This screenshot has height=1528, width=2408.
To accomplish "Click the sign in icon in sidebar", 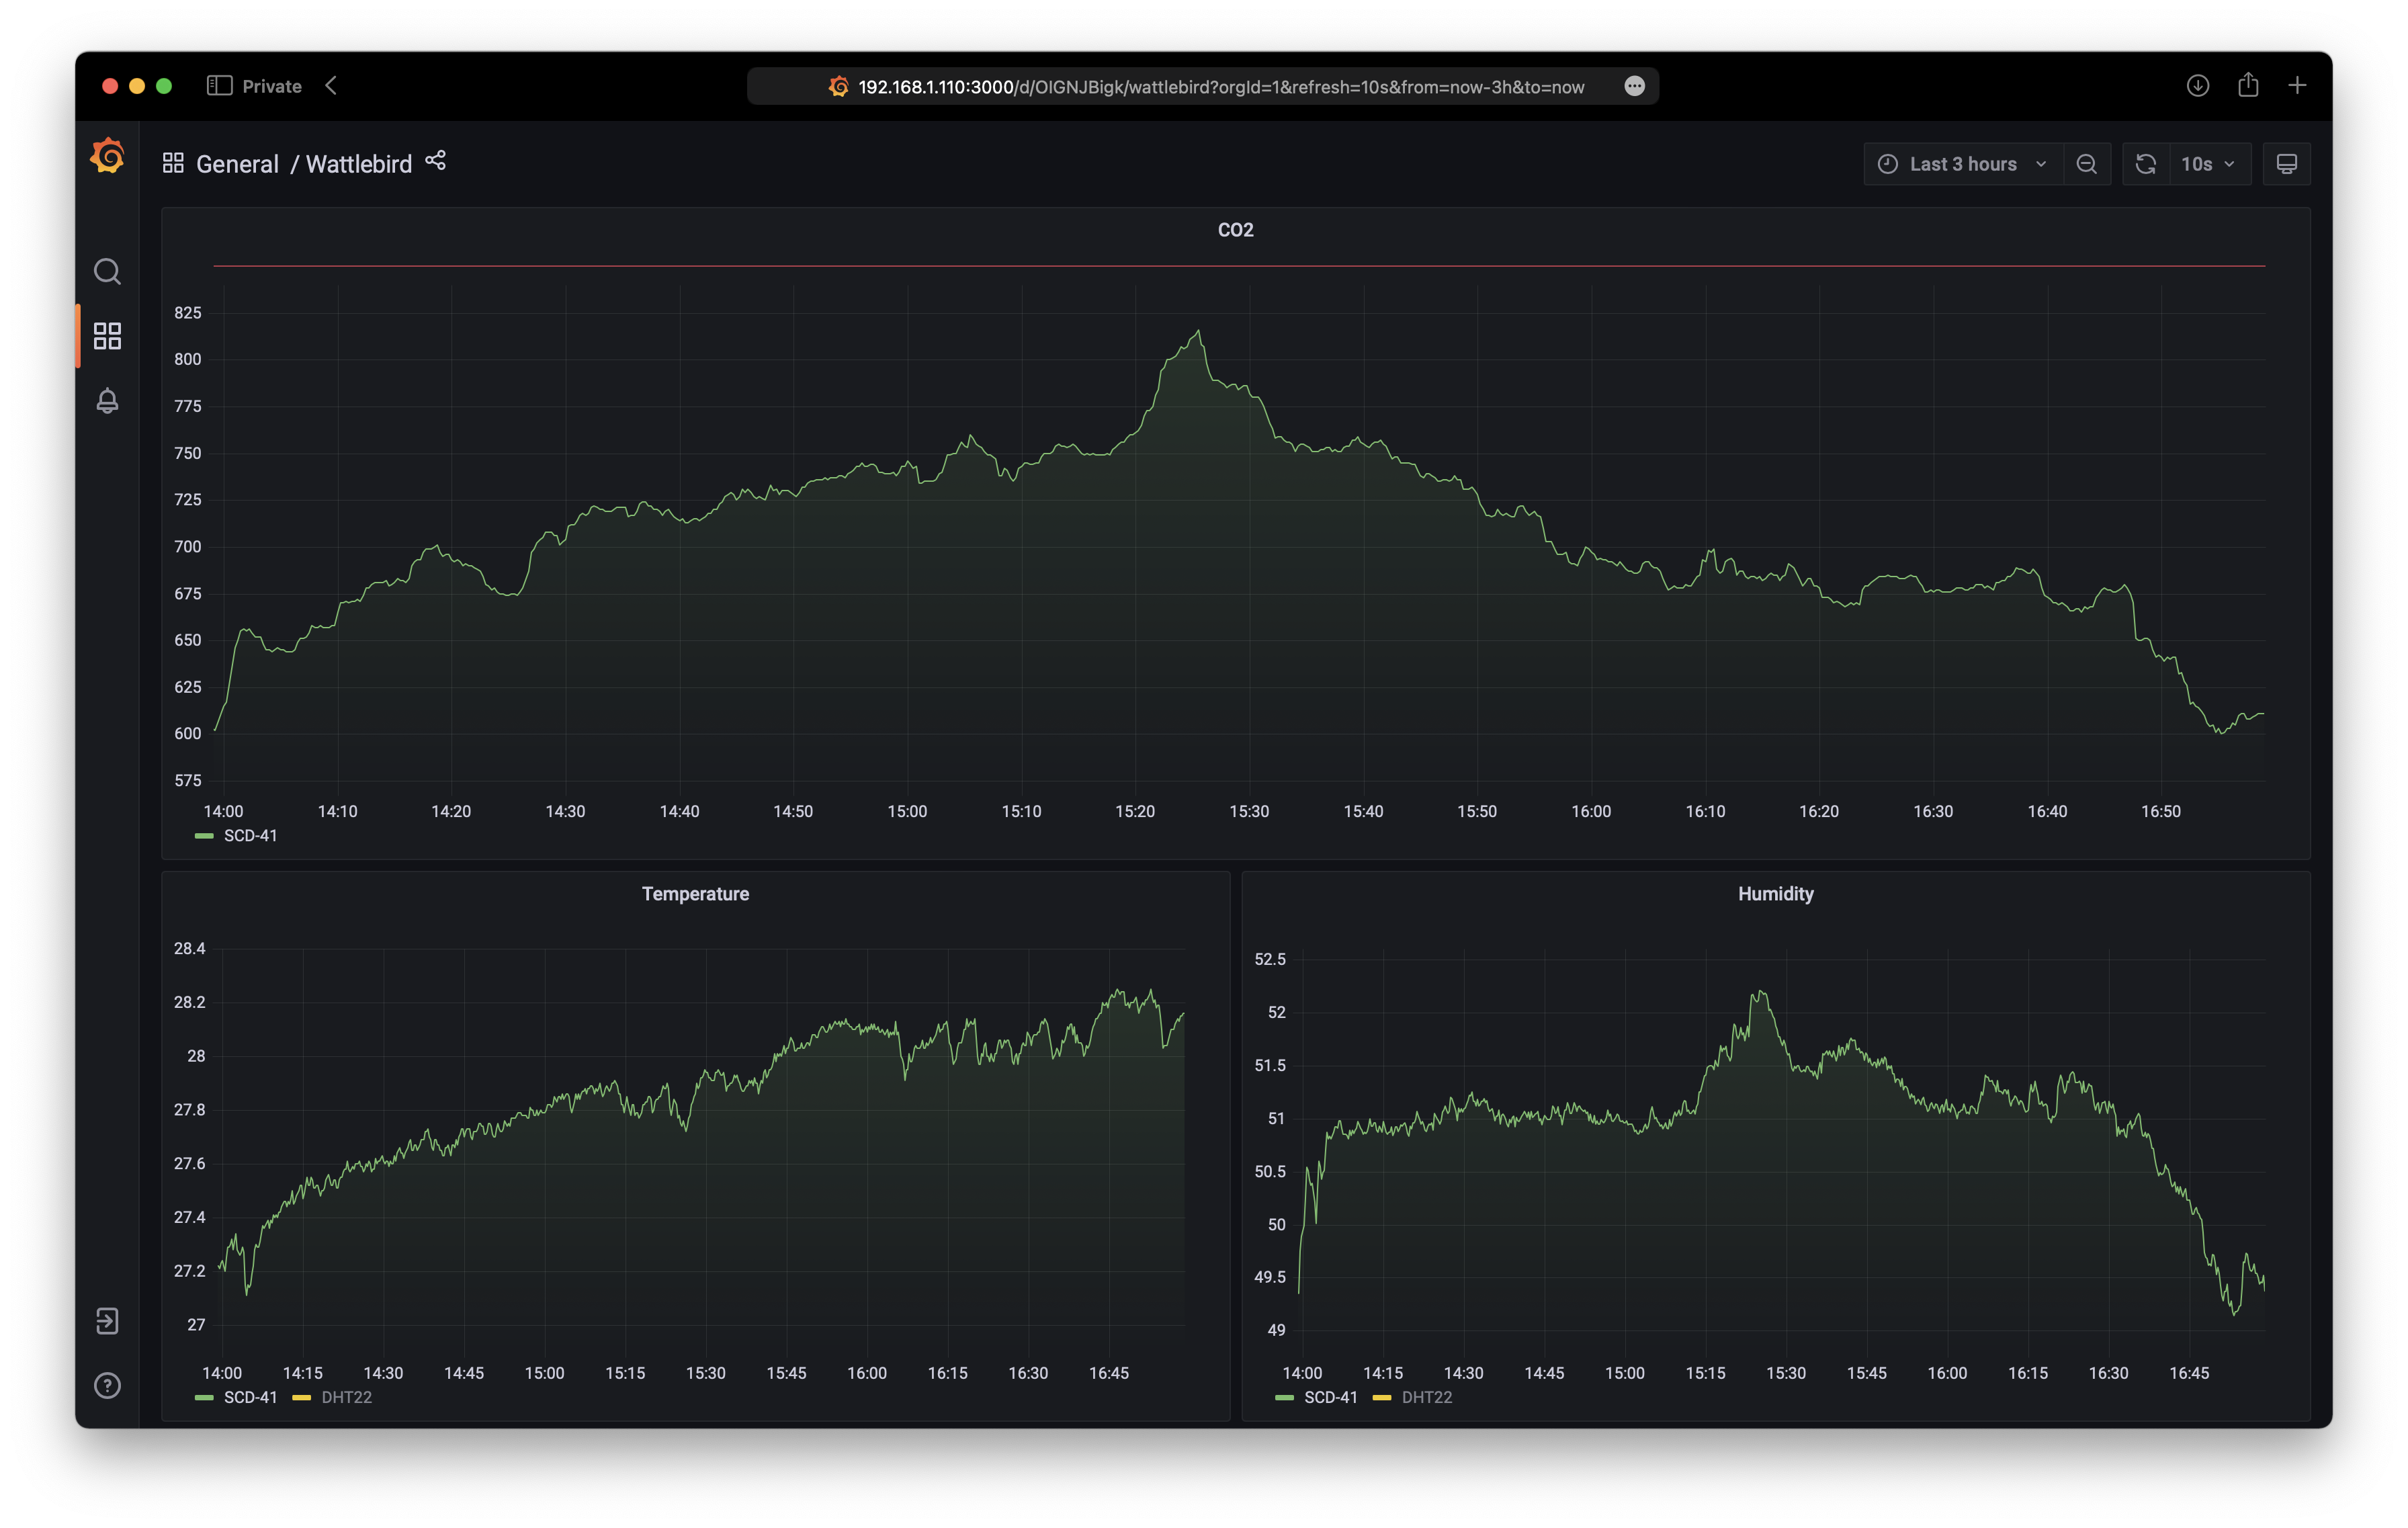I will (107, 1321).
